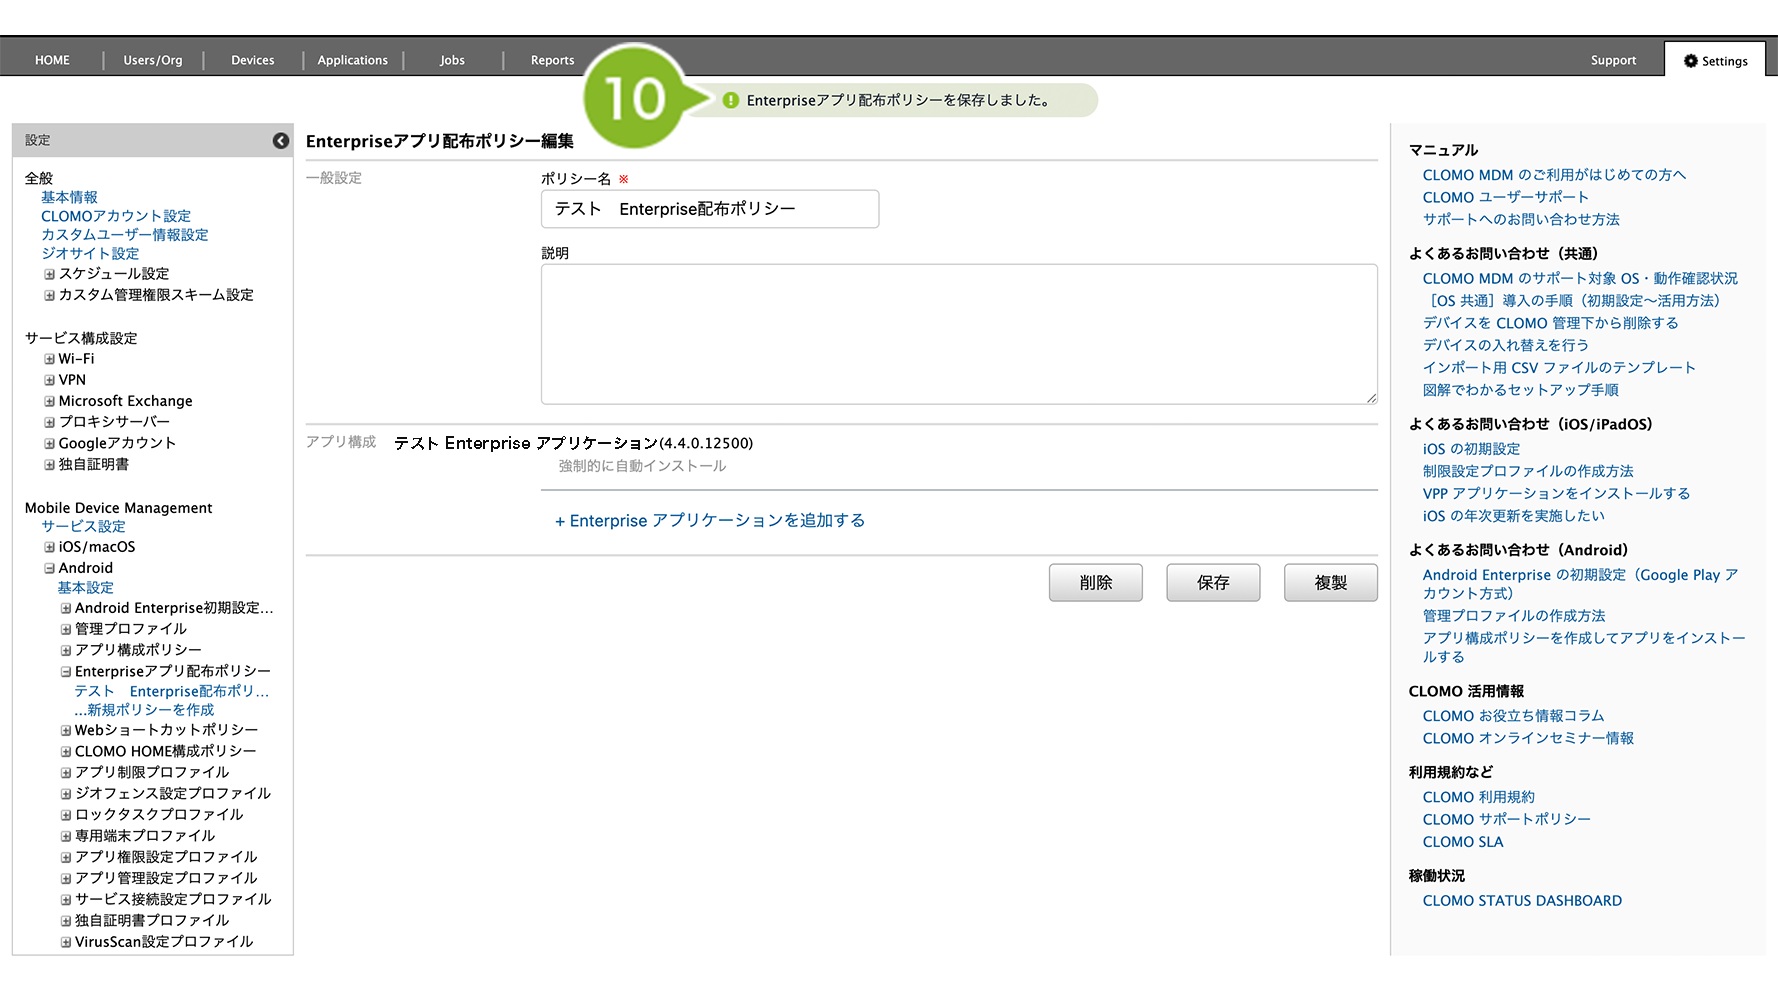Open the Devices menu

coord(252,60)
